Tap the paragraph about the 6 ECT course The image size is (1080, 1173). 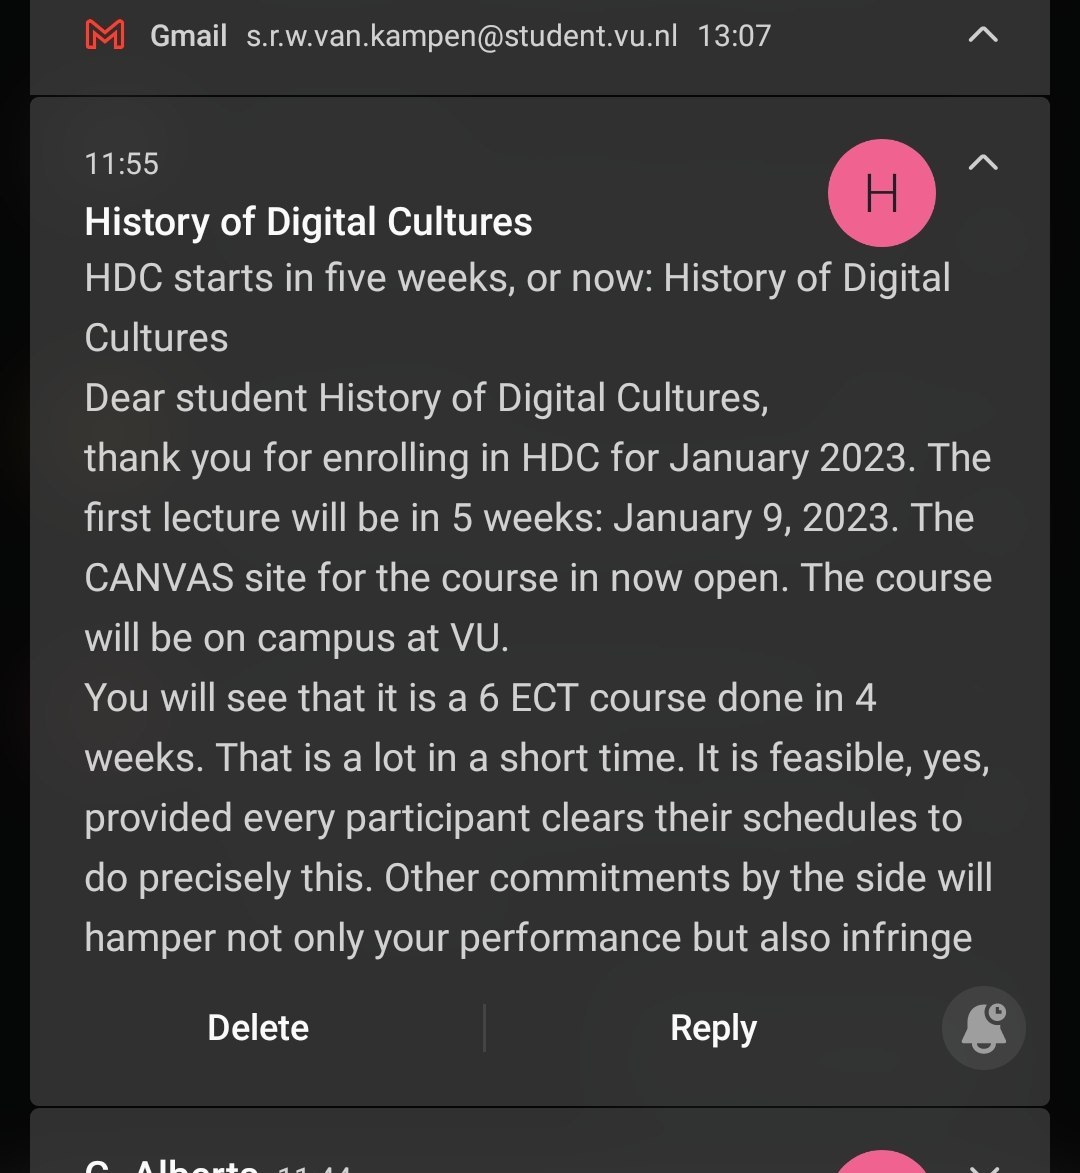tap(538, 817)
